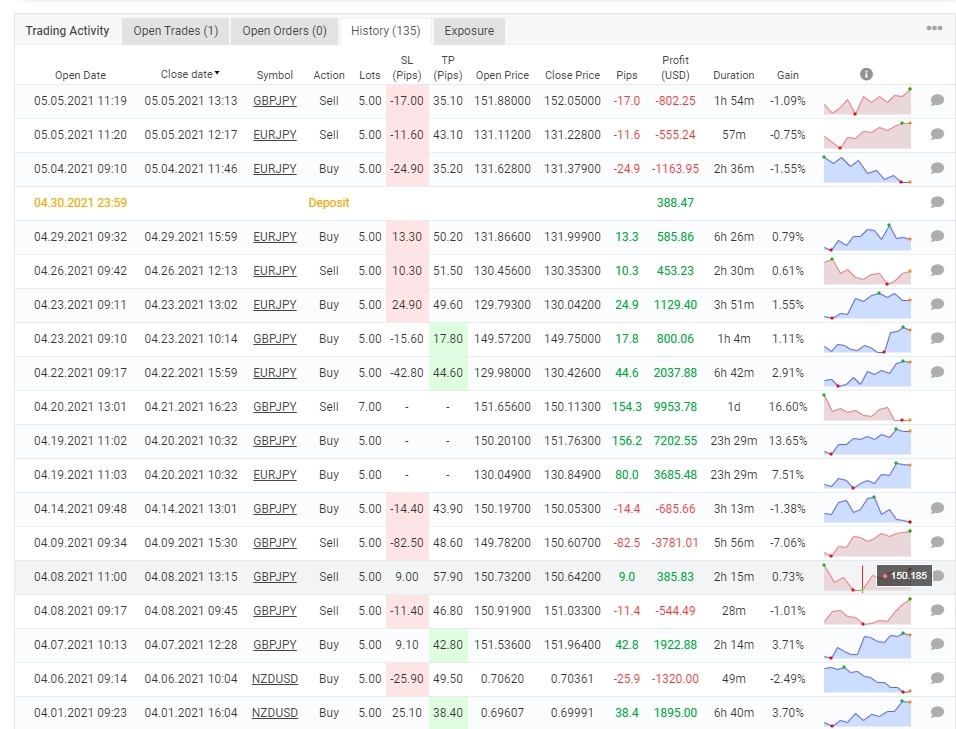956x729 pixels.
Task: Sort table by Open Date header
Action: click(80, 75)
